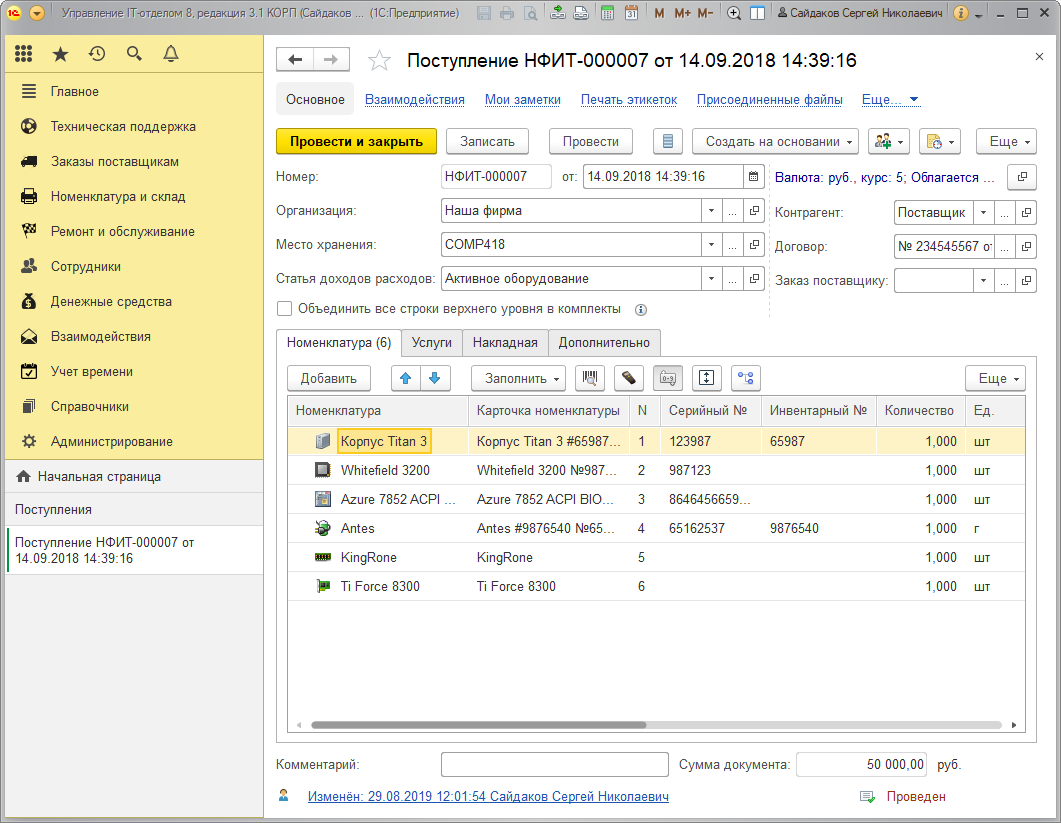
Task: Toggle serial numbers icon button
Action: click(668, 378)
